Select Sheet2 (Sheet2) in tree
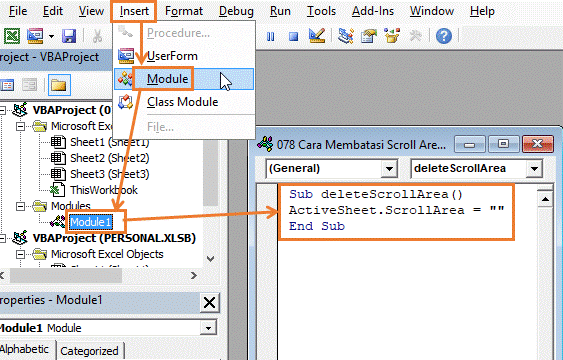 pyautogui.click(x=110, y=158)
